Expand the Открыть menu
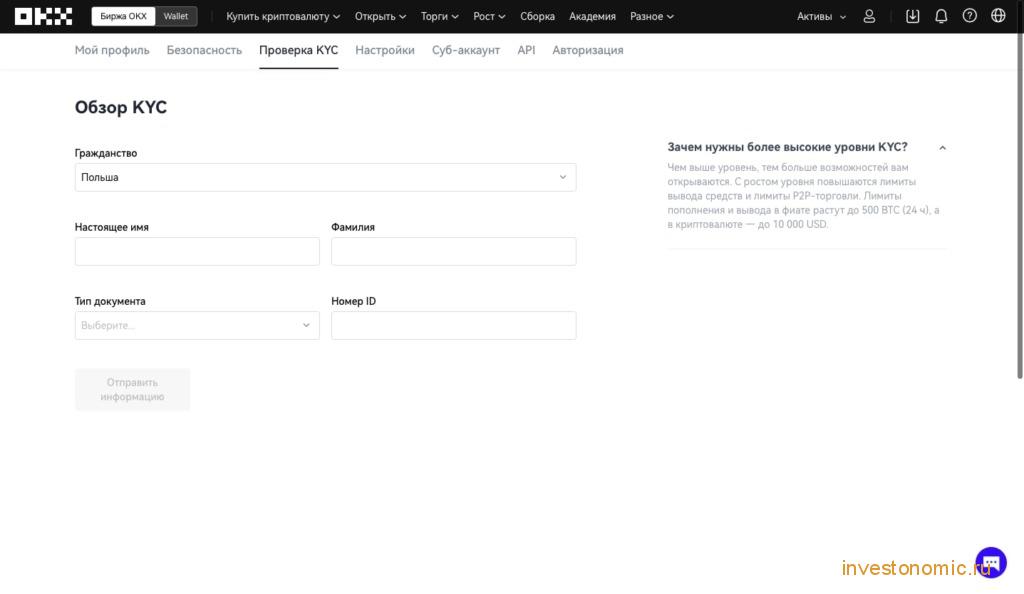This screenshot has height=594, width=1024. 380,16
